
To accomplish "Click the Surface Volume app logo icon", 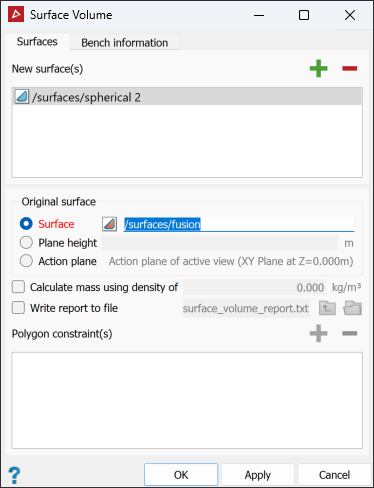I will click(x=16, y=15).
